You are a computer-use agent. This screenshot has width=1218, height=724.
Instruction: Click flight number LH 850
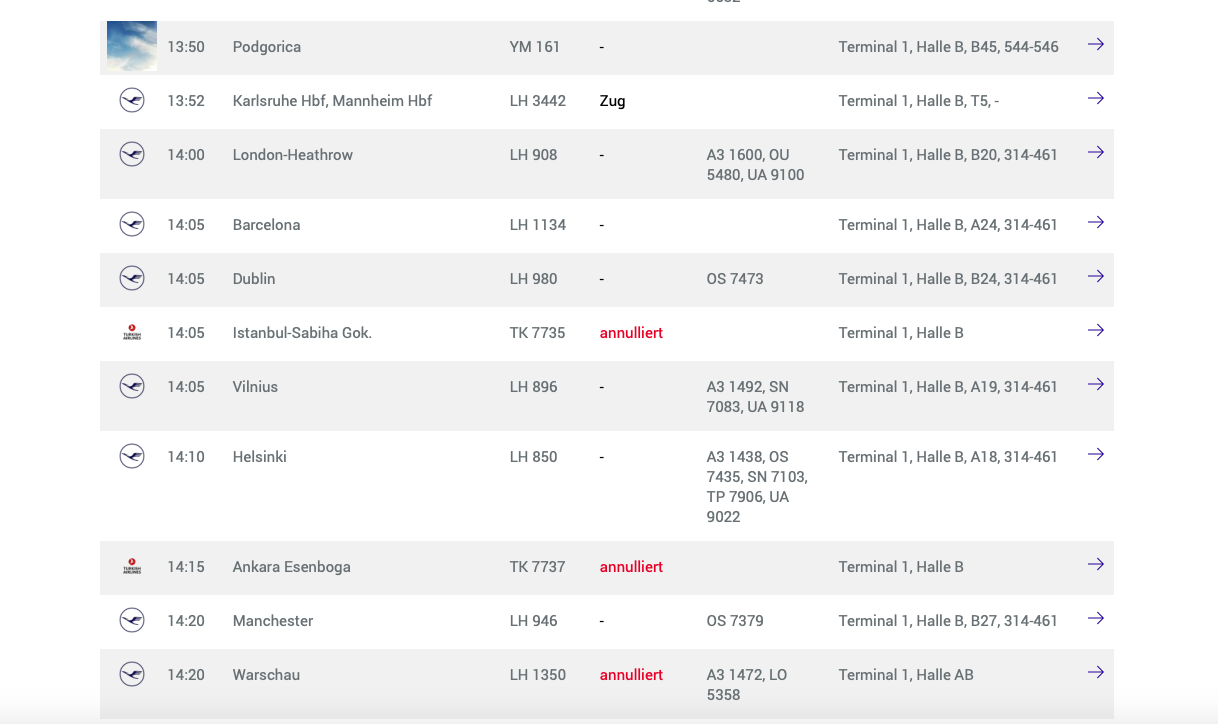[x=534, y=457]
